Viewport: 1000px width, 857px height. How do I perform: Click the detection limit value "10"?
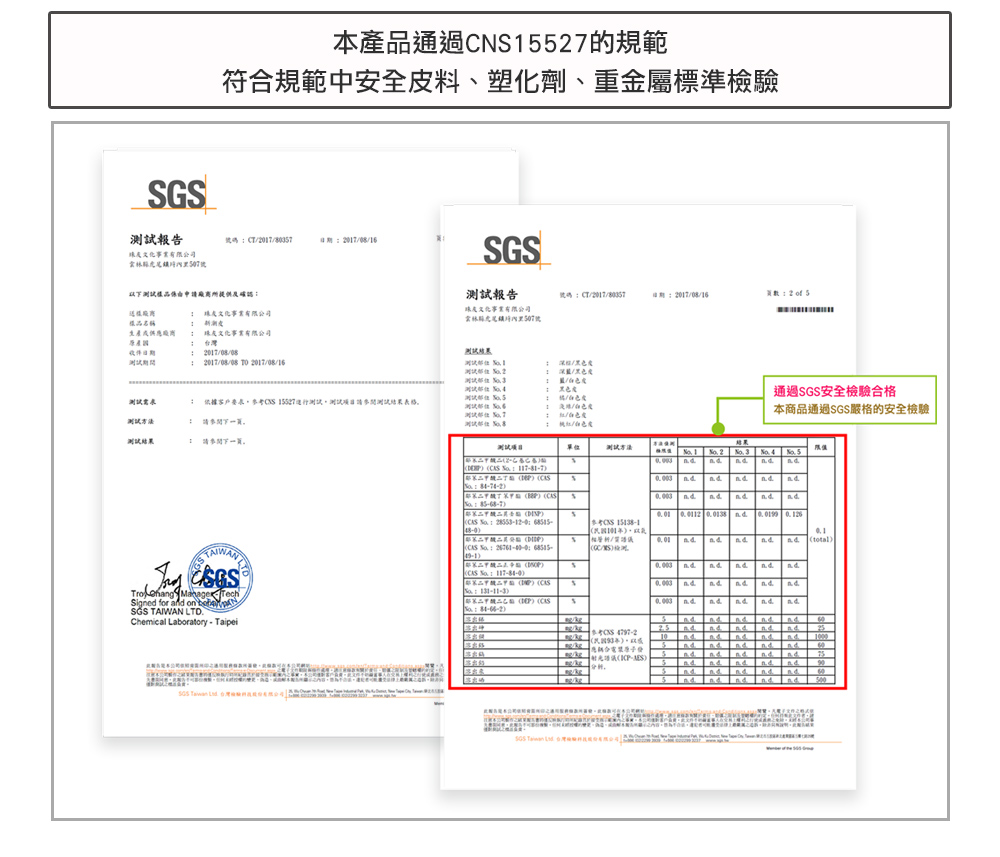click(664, 637)
